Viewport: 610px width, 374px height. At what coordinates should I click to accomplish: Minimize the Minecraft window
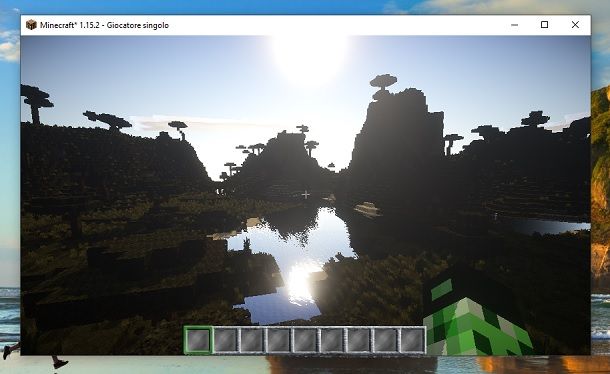(514, 25)
